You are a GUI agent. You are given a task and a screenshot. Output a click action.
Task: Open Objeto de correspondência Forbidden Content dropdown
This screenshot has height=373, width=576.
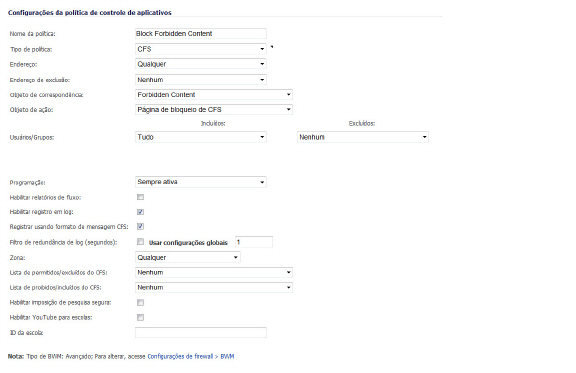click(214, 95)
